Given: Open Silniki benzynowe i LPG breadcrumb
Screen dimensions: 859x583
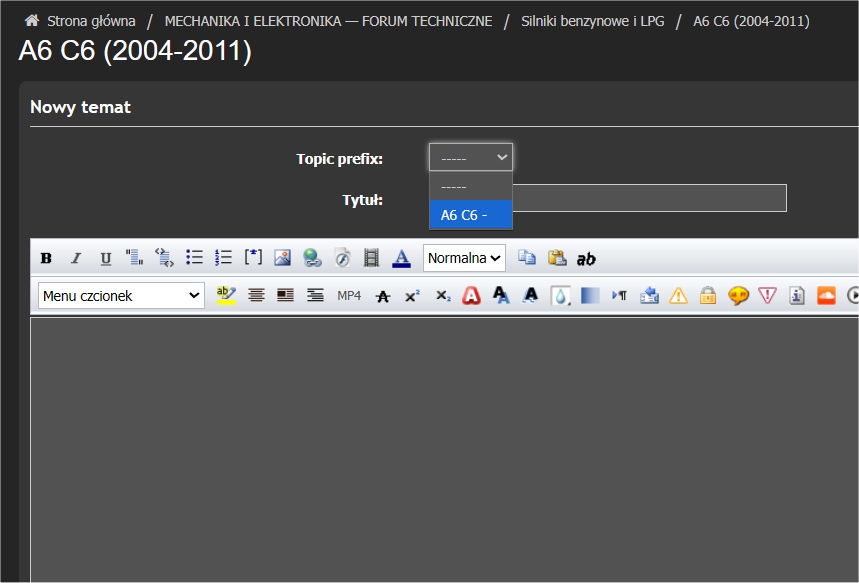Looking at the screenshot, I should pos(592,21).
